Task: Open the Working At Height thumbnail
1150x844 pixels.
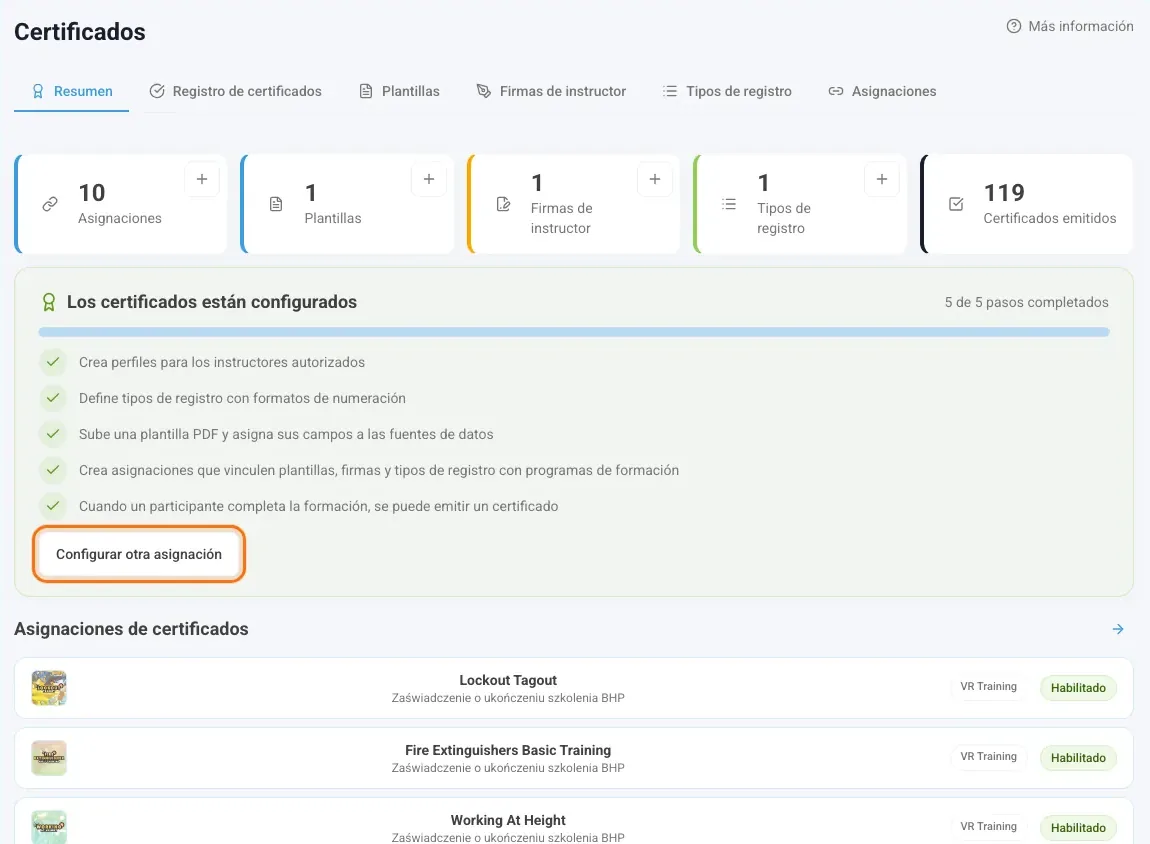Action: (49, 827)
